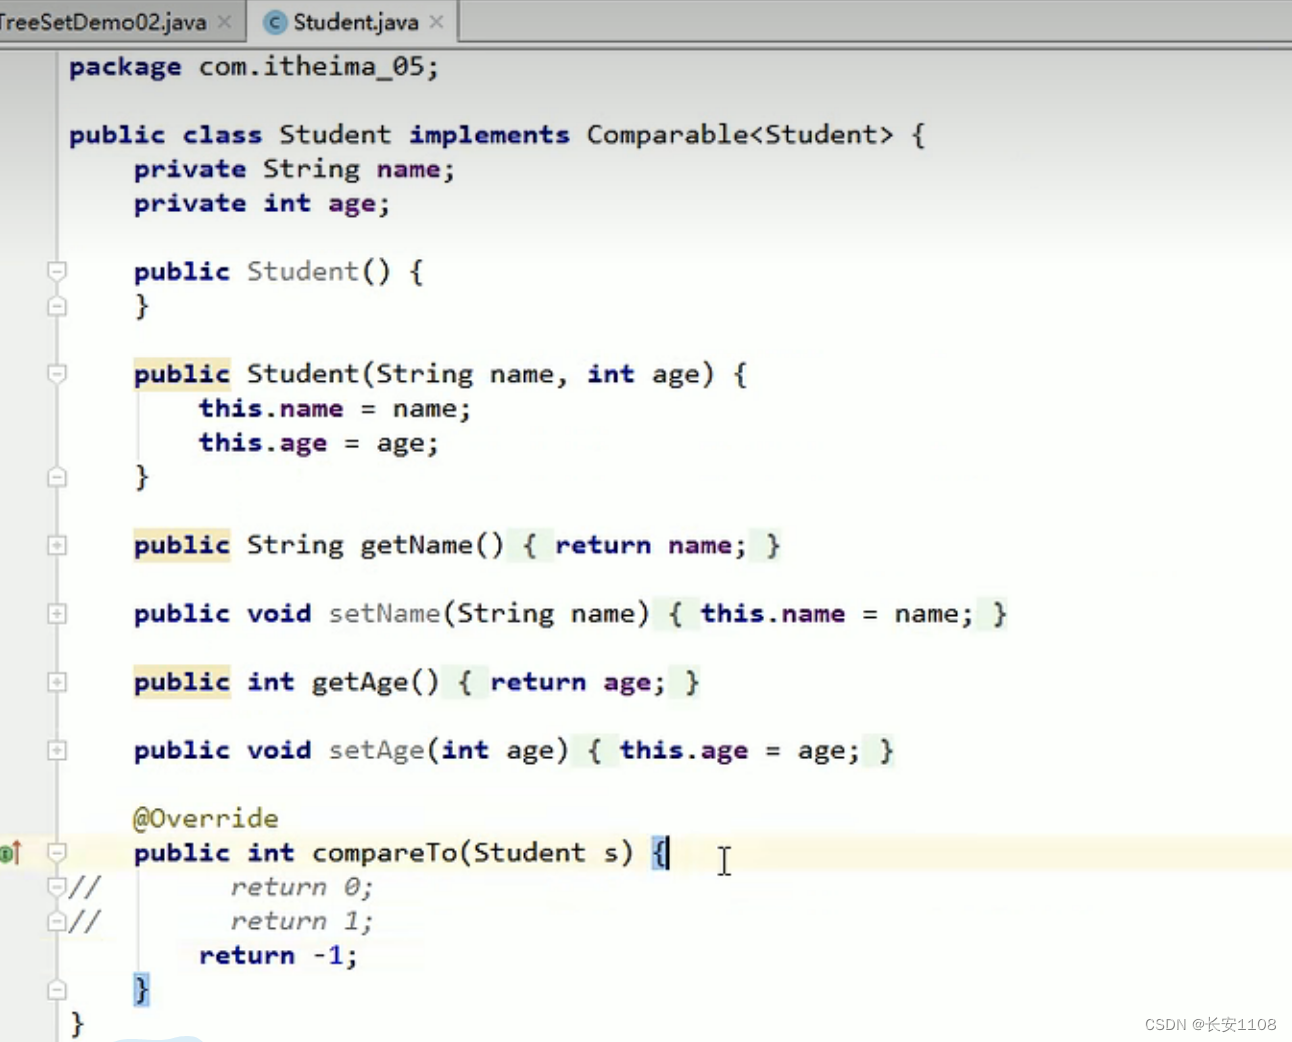Collapse the no-arg Student() constructor fold
The height and width of the screenshot is (1042, 1292).
[57, 271]
